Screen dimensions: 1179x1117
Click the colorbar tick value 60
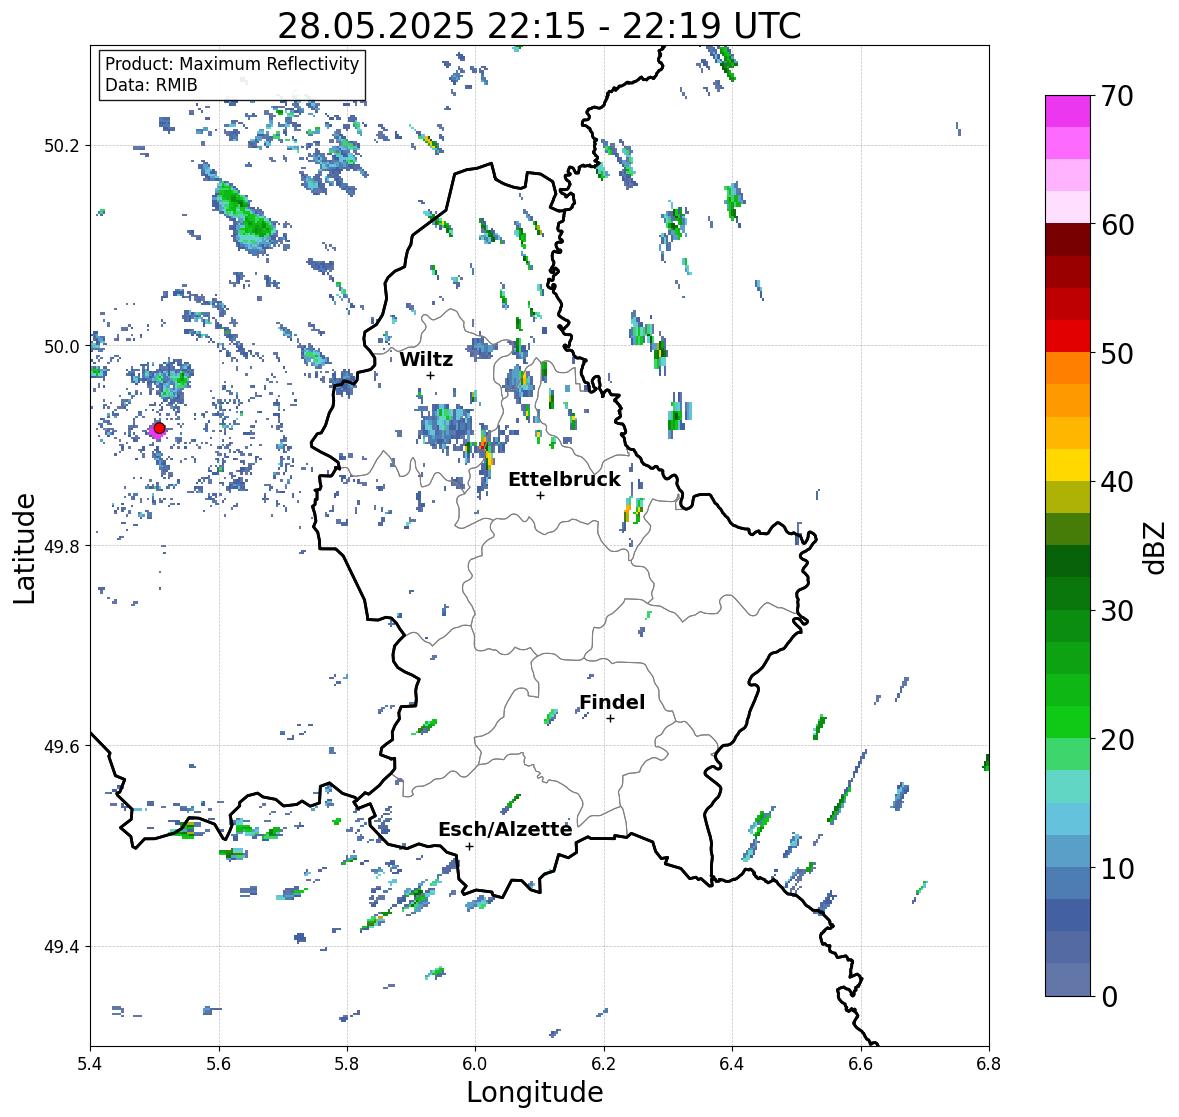[1117, 225]
